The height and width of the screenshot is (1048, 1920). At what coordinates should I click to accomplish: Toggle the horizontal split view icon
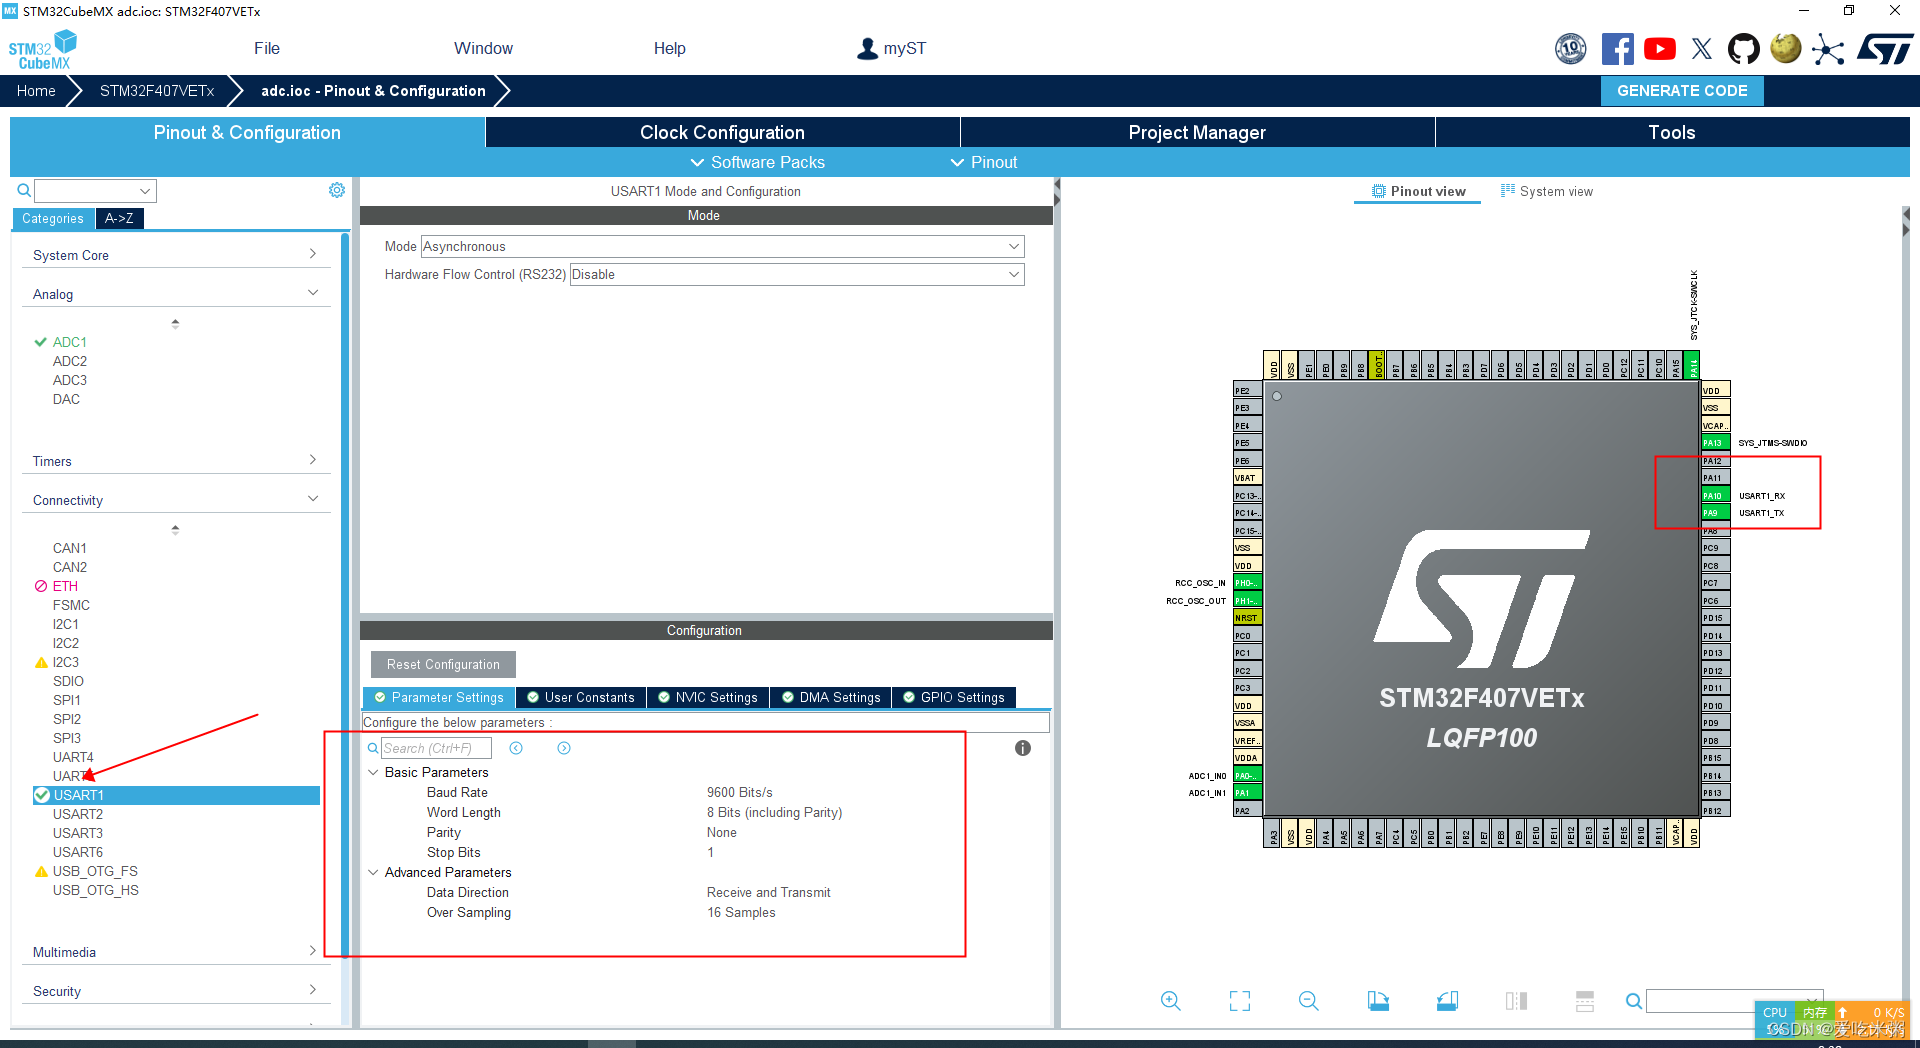[1585, 1001]
